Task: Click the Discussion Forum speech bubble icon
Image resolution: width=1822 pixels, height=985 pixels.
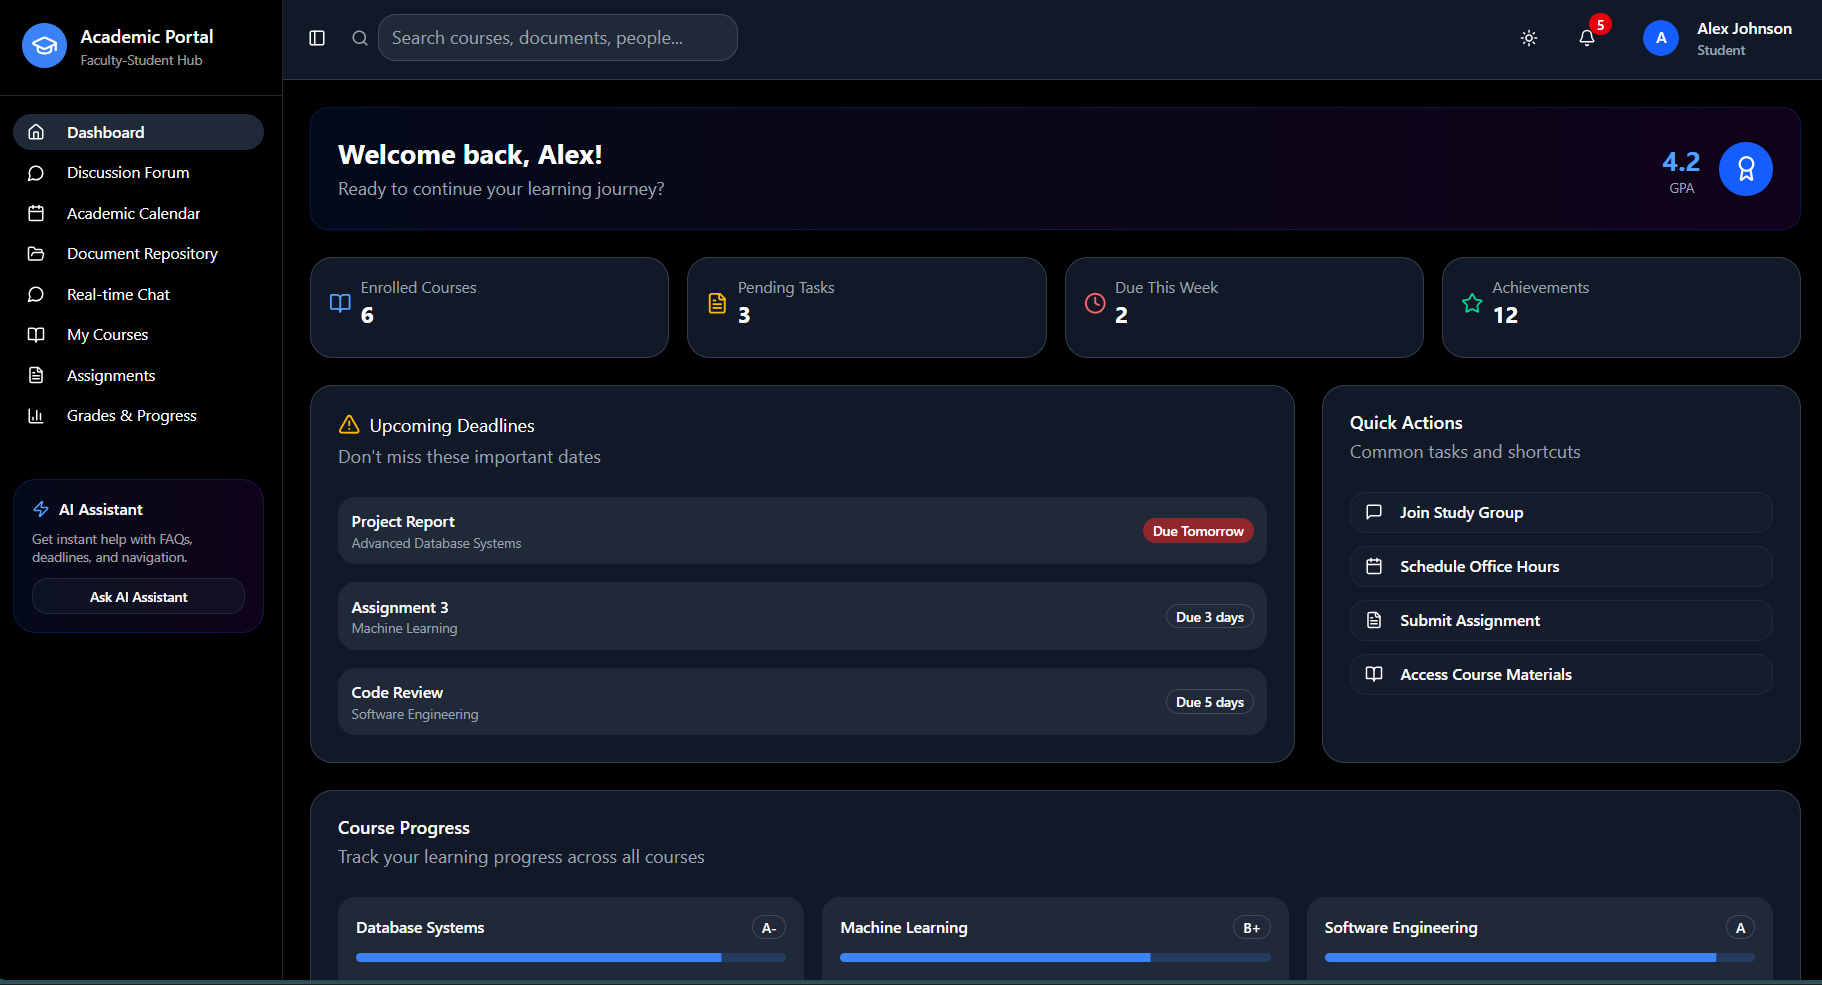Action: (x=36, y=173)
